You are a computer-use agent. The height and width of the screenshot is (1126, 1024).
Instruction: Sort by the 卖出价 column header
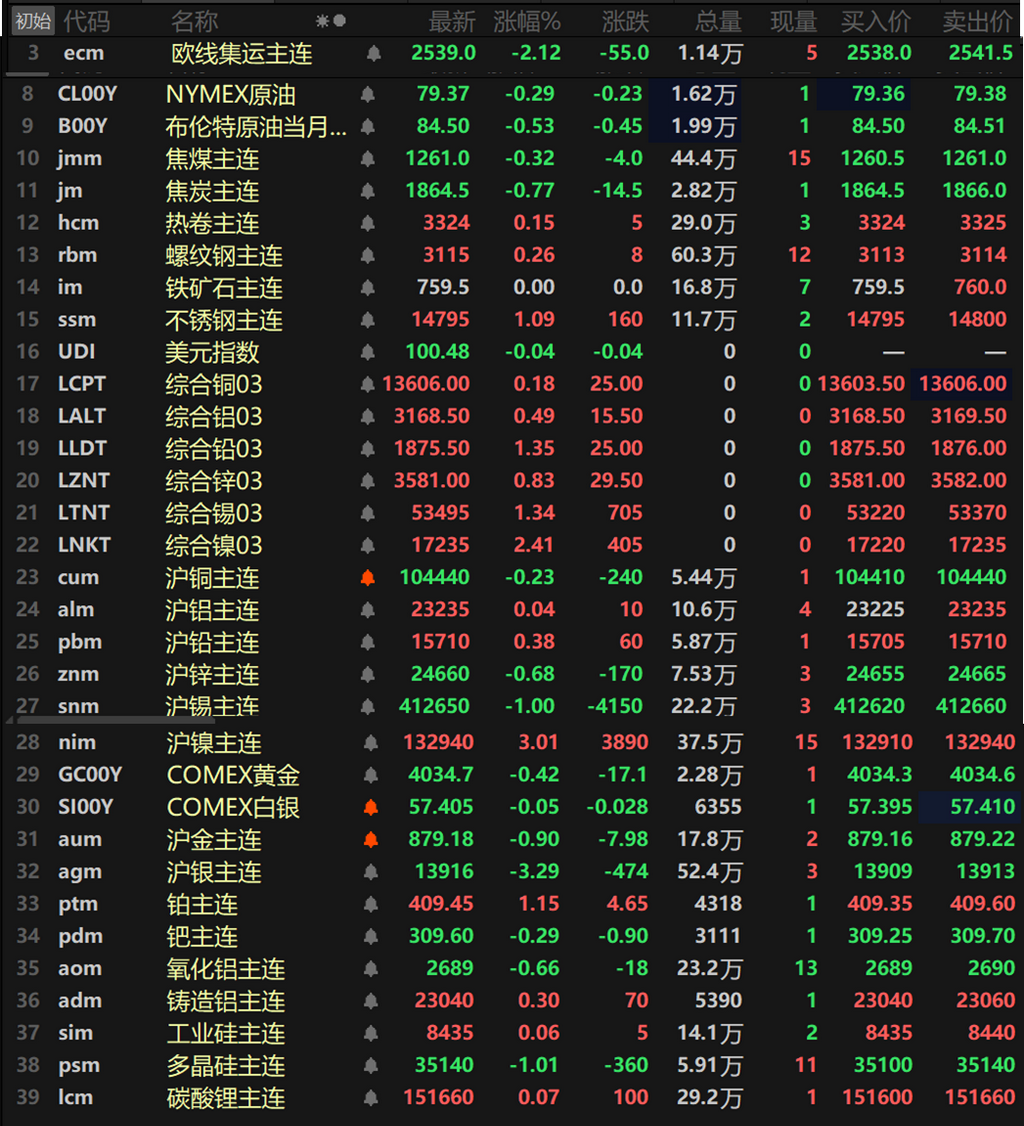(x=978, y=22)
